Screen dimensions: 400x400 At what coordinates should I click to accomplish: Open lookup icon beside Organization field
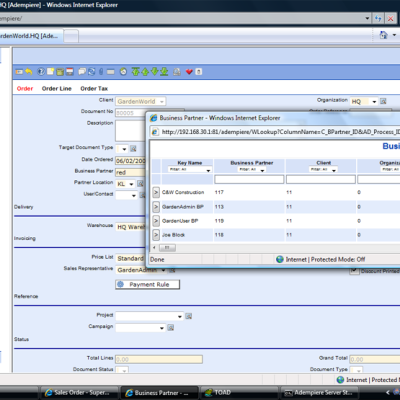click(x=383, y=101)
